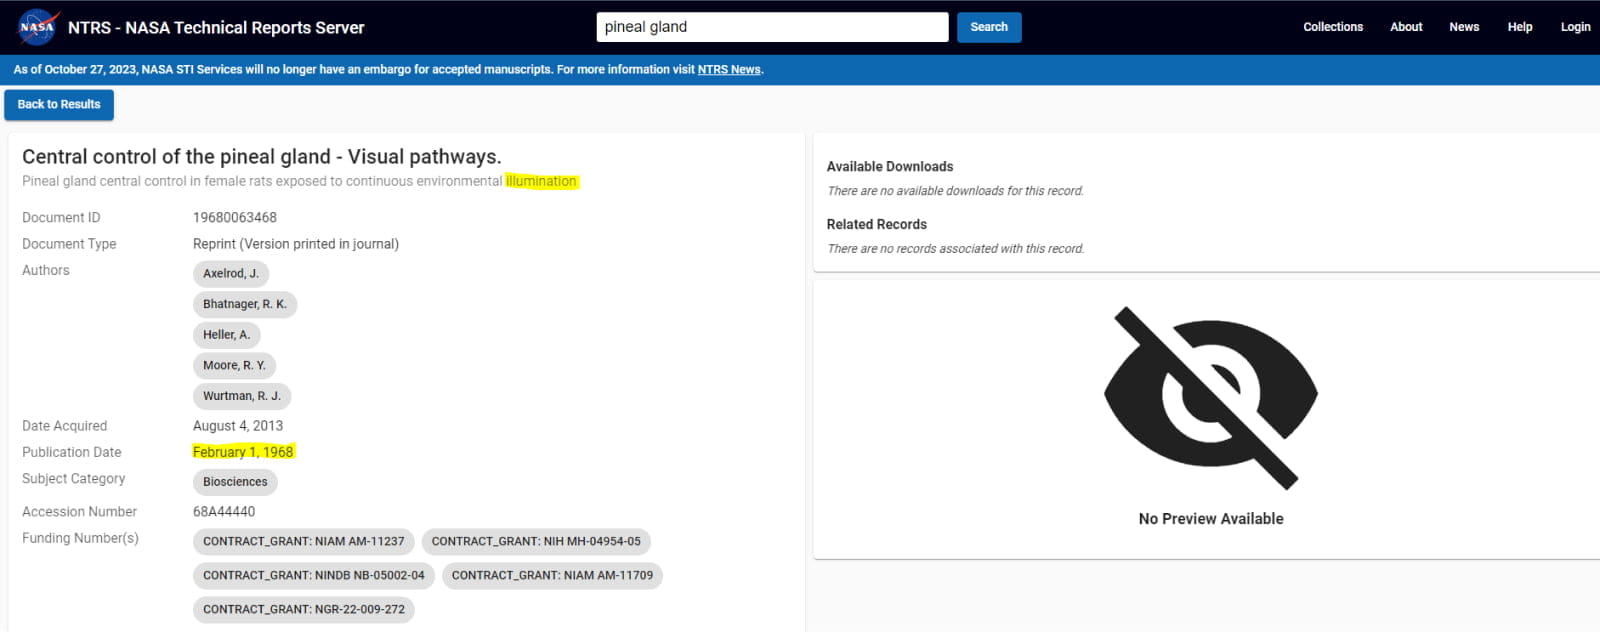This screenshot has height=632, width=1600.
Task: Go to the News menu item
Action: click(1463, 27)
